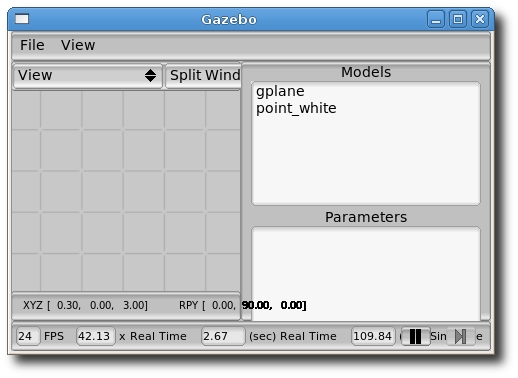Select gplane in the Models list
Viewport: 518px width, 378px height.
(280, 91)
